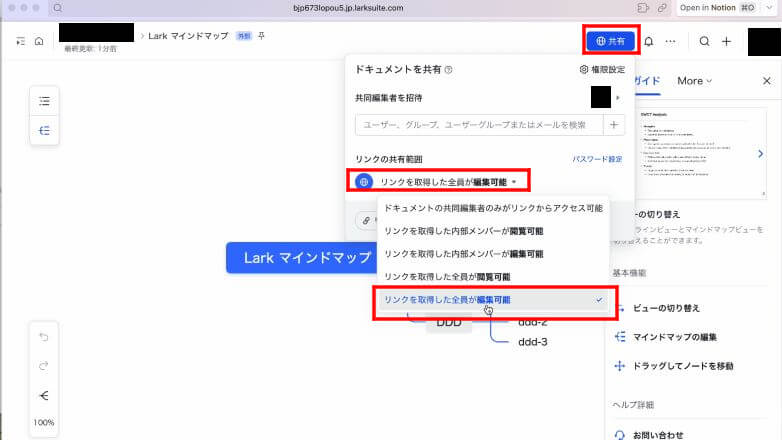Toggle the sidebar expand icon at top left
Screen dimensions: 782x440
[x=20, y=41]
